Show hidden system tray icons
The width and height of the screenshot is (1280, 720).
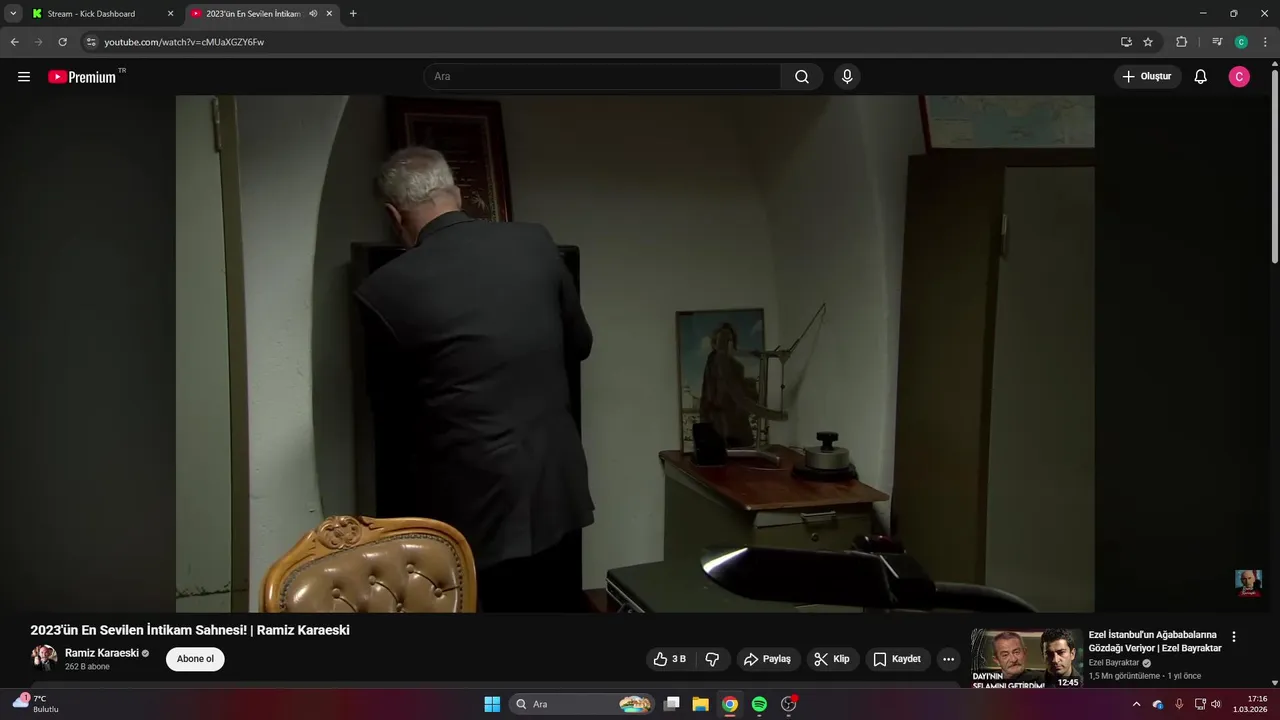point(1136,704)
